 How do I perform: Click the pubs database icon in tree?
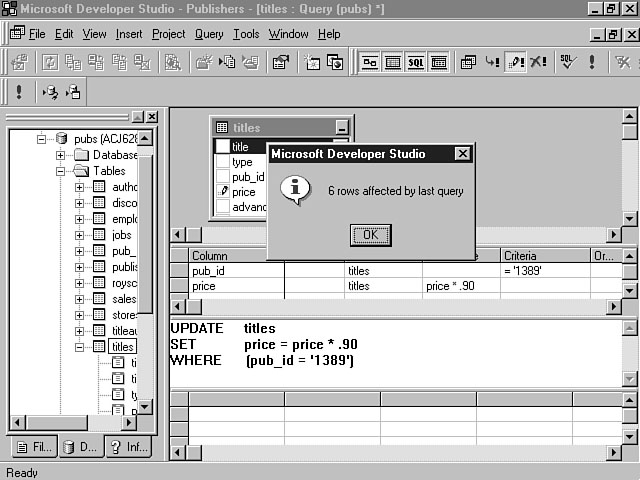(61, 139)
